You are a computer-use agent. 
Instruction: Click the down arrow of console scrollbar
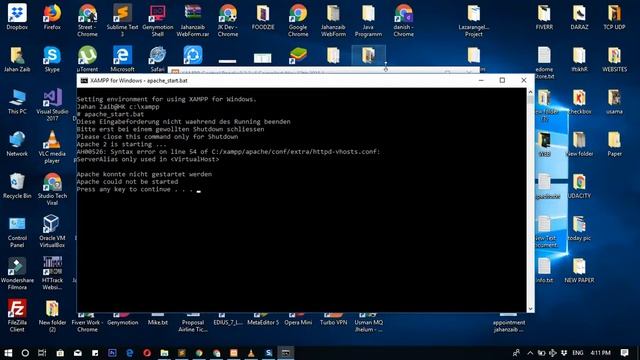click(x=530, y=309)
